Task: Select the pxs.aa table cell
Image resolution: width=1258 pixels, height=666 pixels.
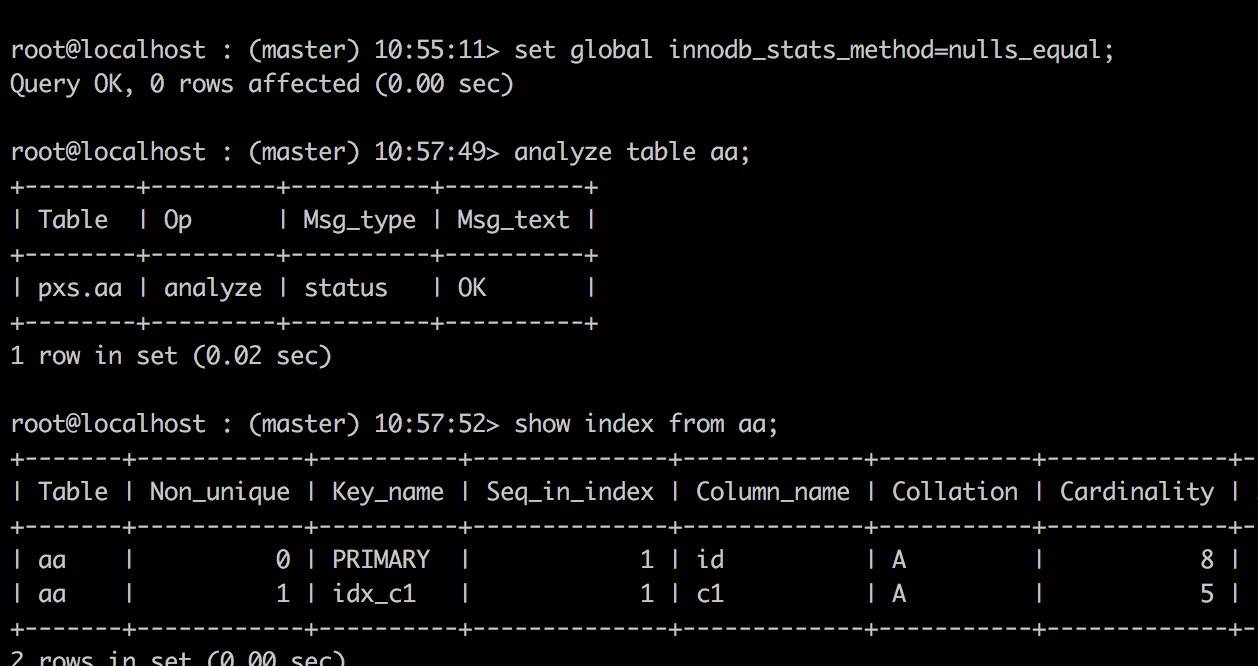Action: (81, 288)
